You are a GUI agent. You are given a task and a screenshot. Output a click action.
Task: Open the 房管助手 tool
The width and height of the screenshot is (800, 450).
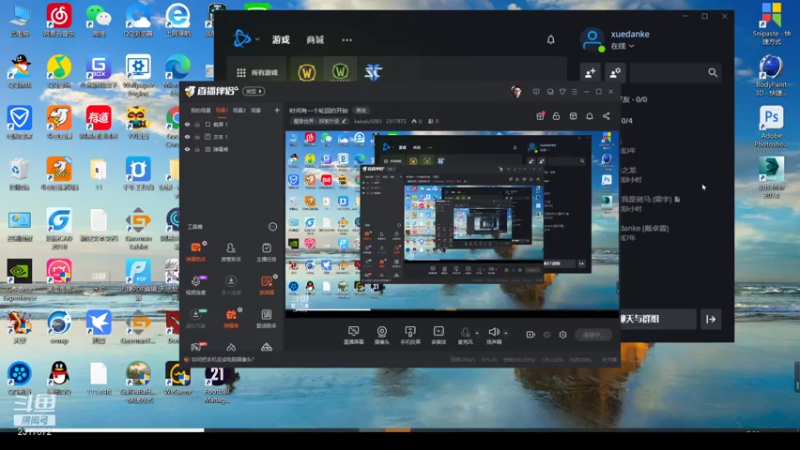coord(231,252)
